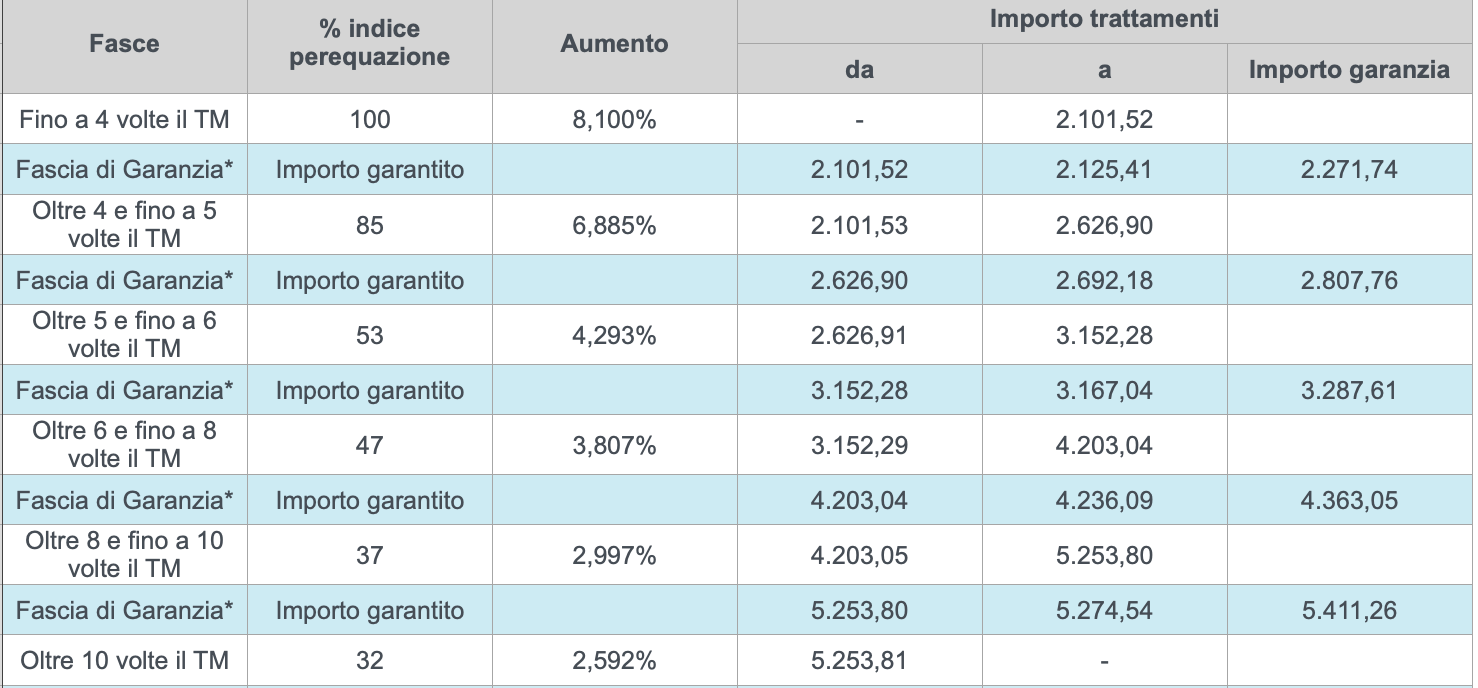Click the "Aumento" column header

tap(614, 43)
